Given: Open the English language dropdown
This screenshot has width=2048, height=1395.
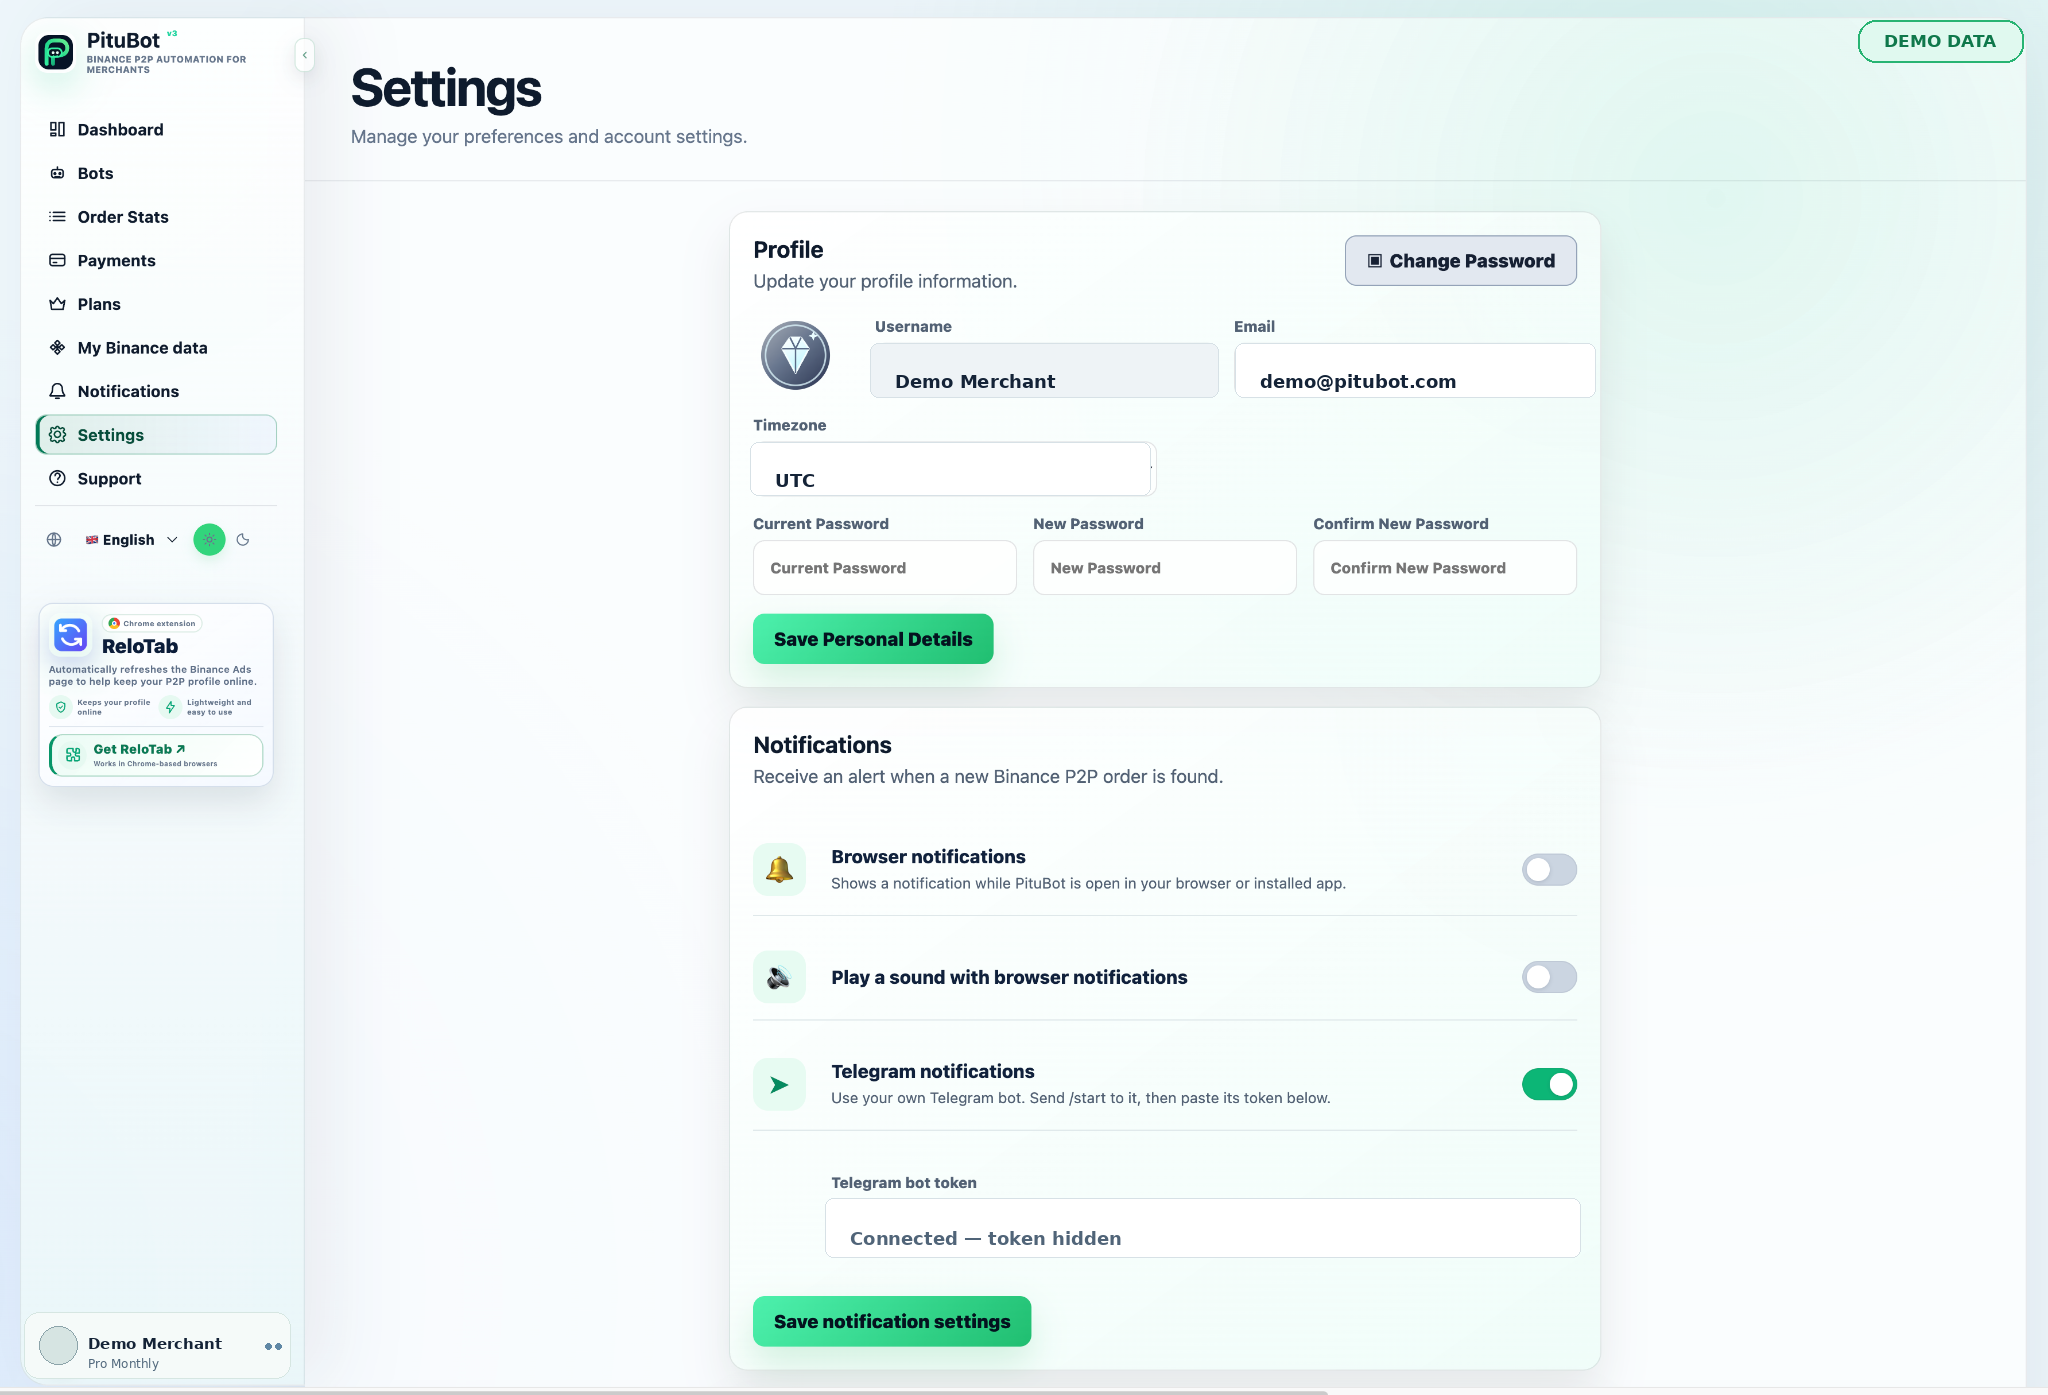Looking at the screenshot, I should click(132, 540).
